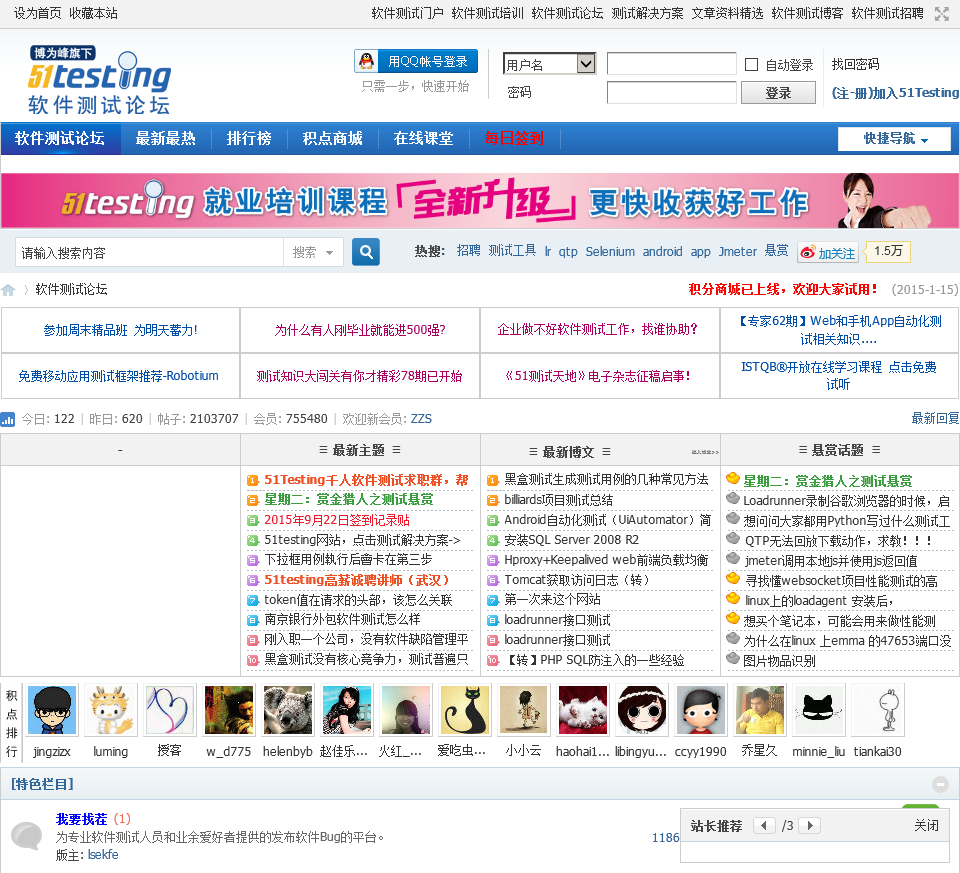
Task: Open 软件测试招聘 top link
Action: click(x=887, y=13)
